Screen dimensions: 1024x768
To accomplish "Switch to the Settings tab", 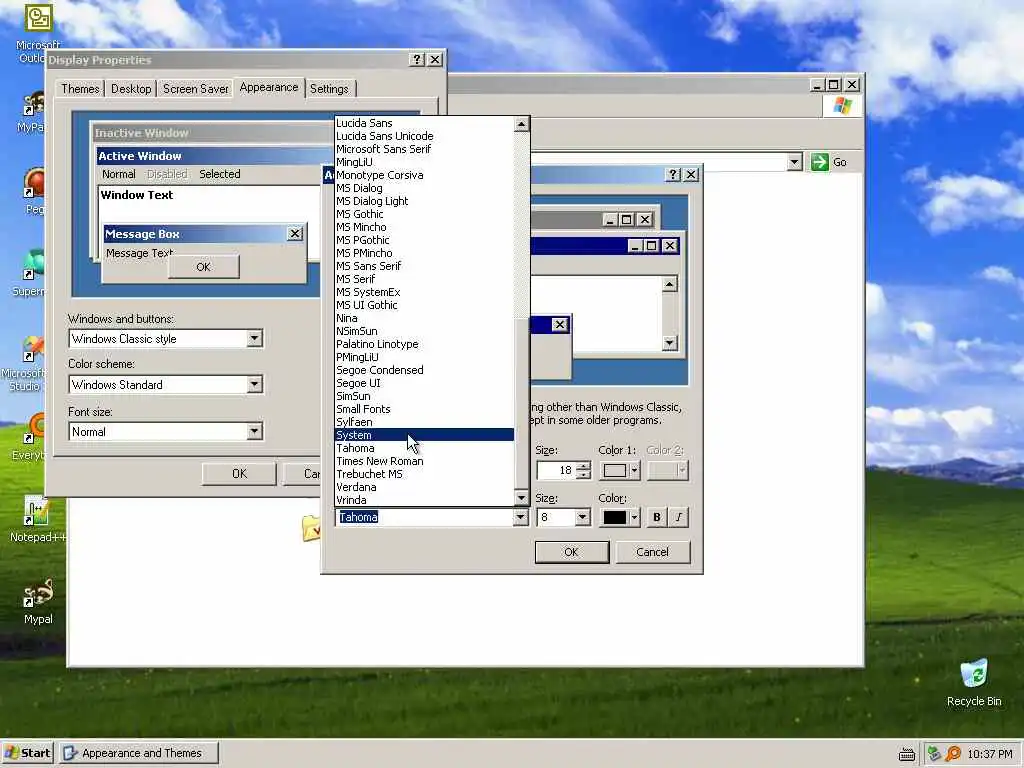I will click(x=329, y=89).
